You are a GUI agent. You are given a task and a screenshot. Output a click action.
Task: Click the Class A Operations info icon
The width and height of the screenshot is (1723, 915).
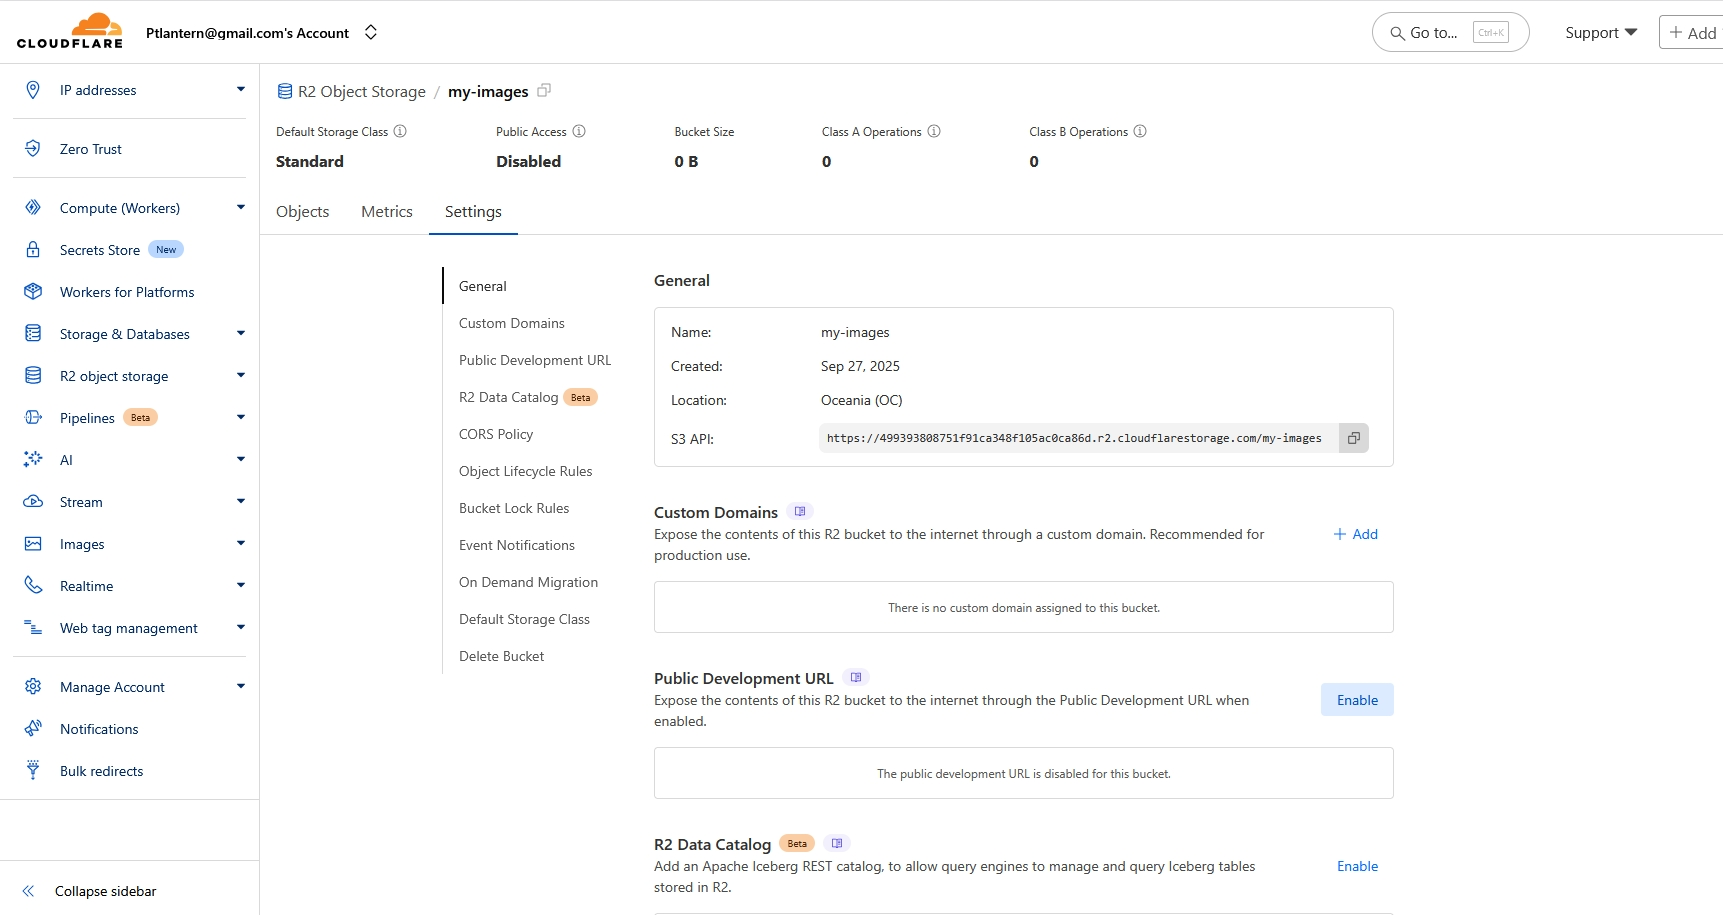934,131
